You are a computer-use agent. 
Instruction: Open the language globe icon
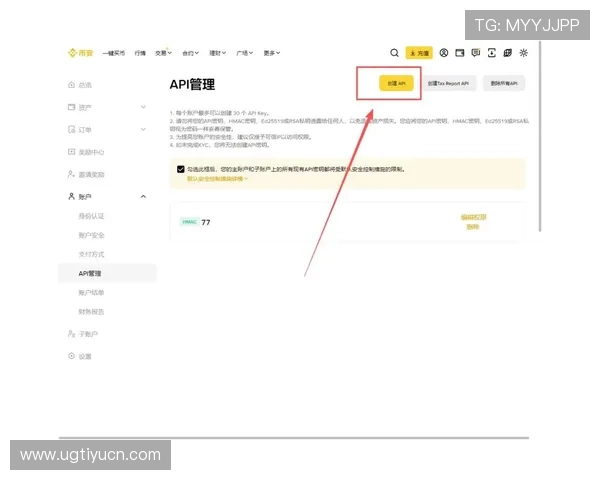(x=507, y=53)
